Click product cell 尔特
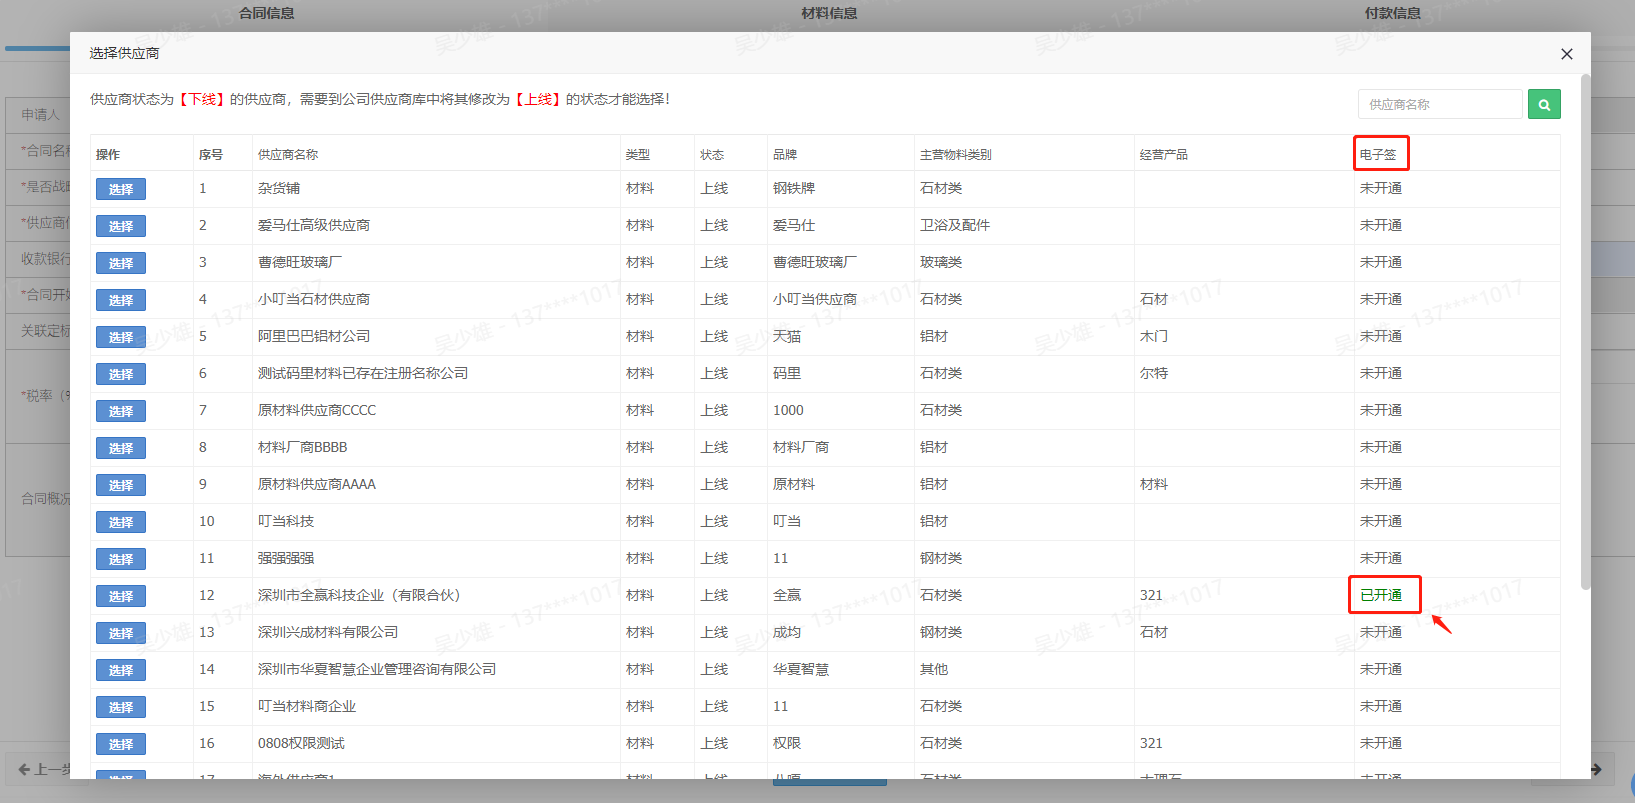1635x803 pixels. click(x=1154, y=373)
